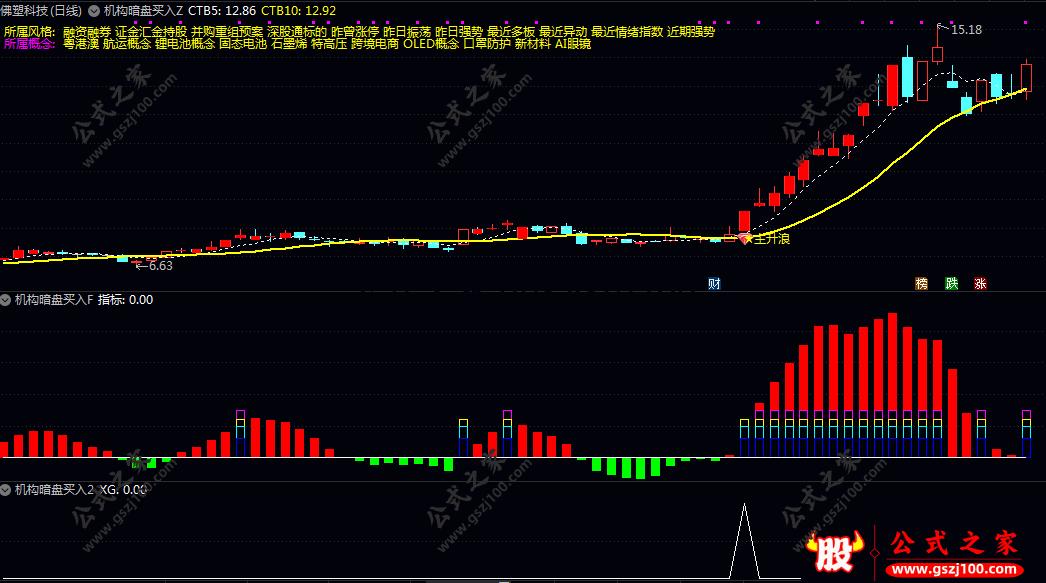Click the OLED概念 concept tag
Viewport: 1046px width, 583px height.
tap(432, 43)
